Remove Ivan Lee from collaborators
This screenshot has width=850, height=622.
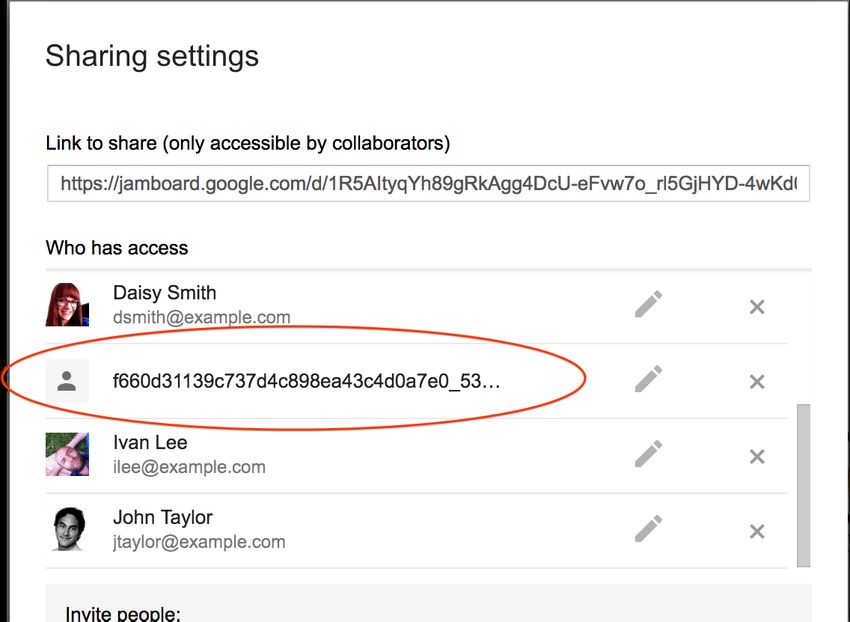(757, 457)
